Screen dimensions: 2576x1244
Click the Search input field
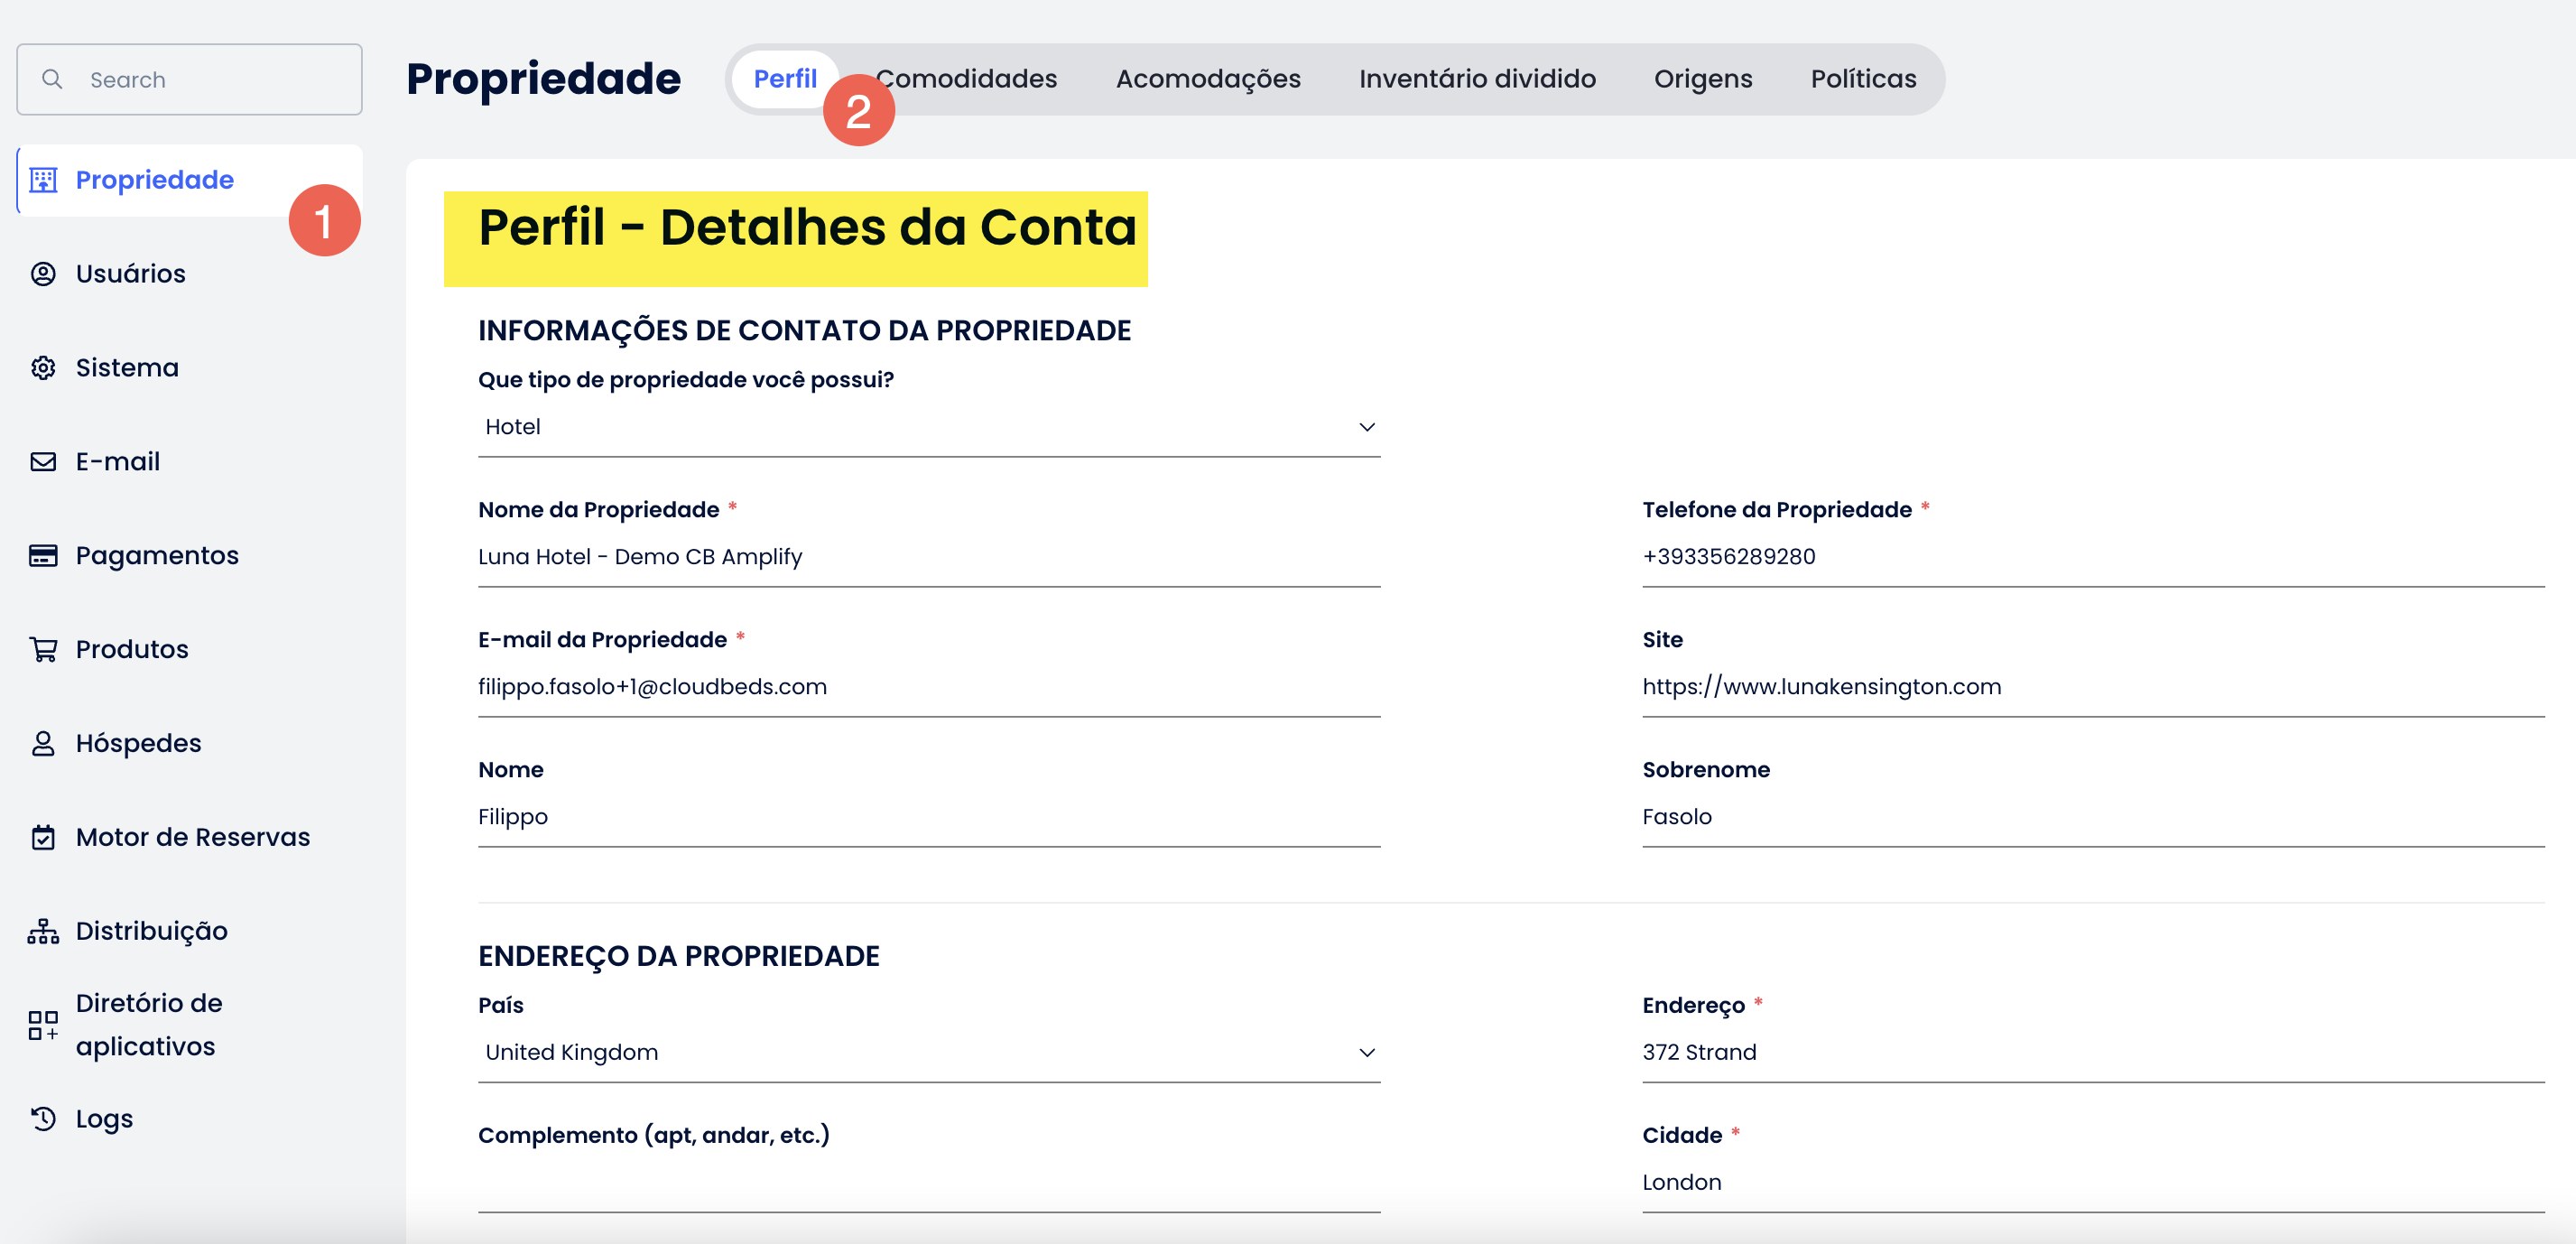coord(189,79)
